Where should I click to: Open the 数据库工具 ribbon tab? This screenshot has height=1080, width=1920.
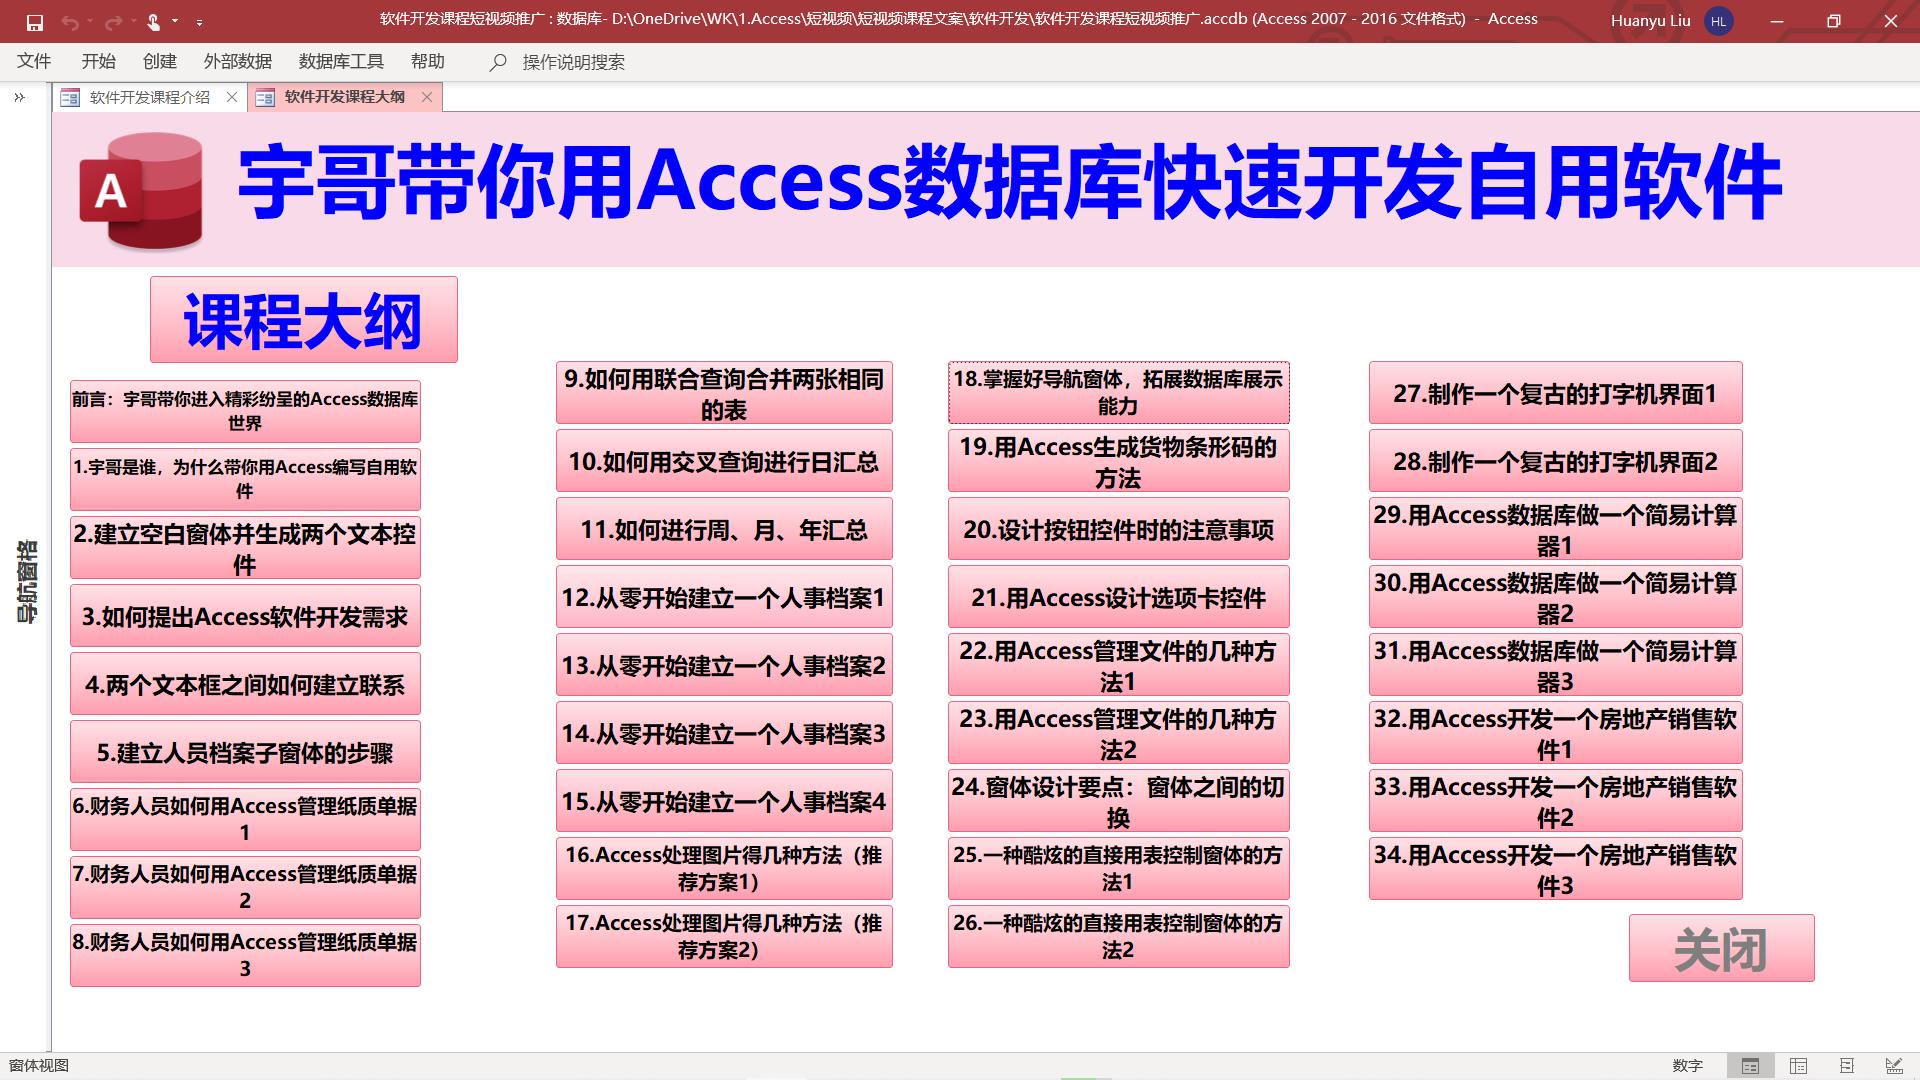341,61
